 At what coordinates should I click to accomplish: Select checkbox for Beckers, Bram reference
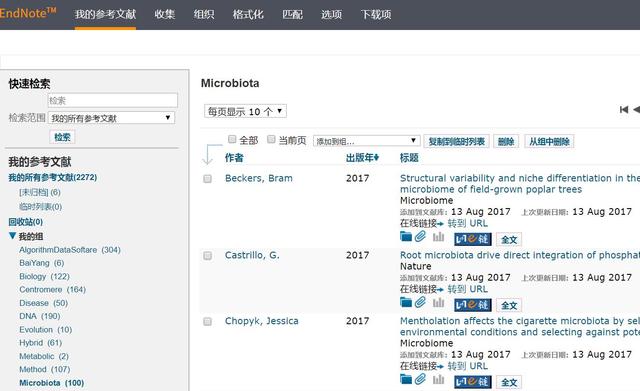tap(207, 179)
